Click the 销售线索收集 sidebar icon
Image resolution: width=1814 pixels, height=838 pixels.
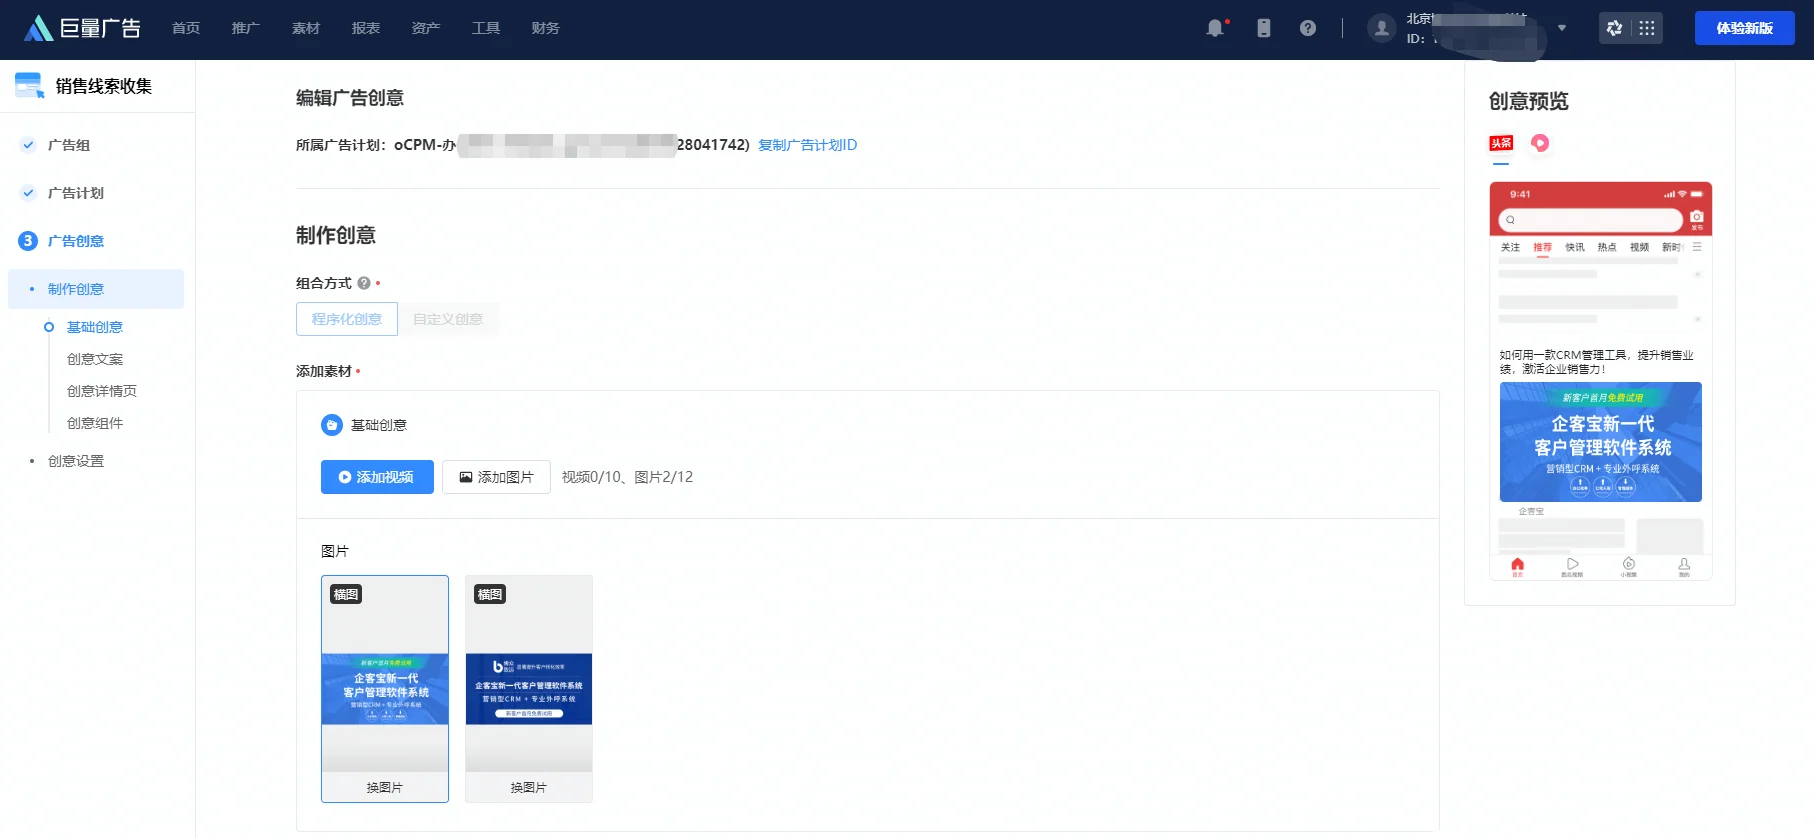point(29,86)
